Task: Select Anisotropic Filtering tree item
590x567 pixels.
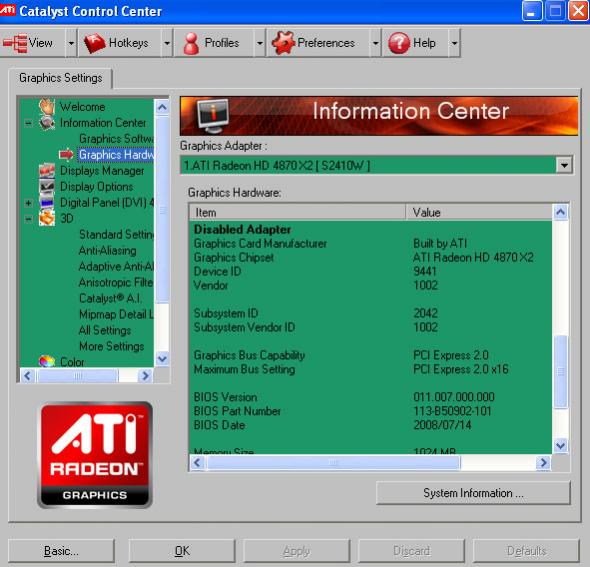Action: (x=116, y=282)
